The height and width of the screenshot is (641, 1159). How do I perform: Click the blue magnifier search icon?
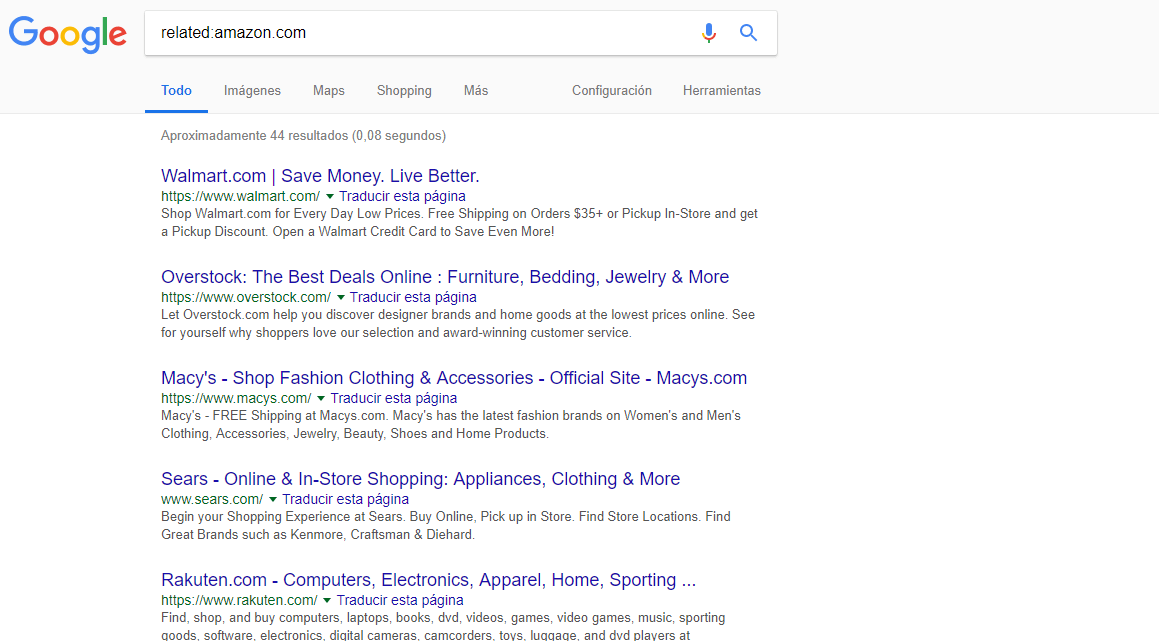coord(748,33)
